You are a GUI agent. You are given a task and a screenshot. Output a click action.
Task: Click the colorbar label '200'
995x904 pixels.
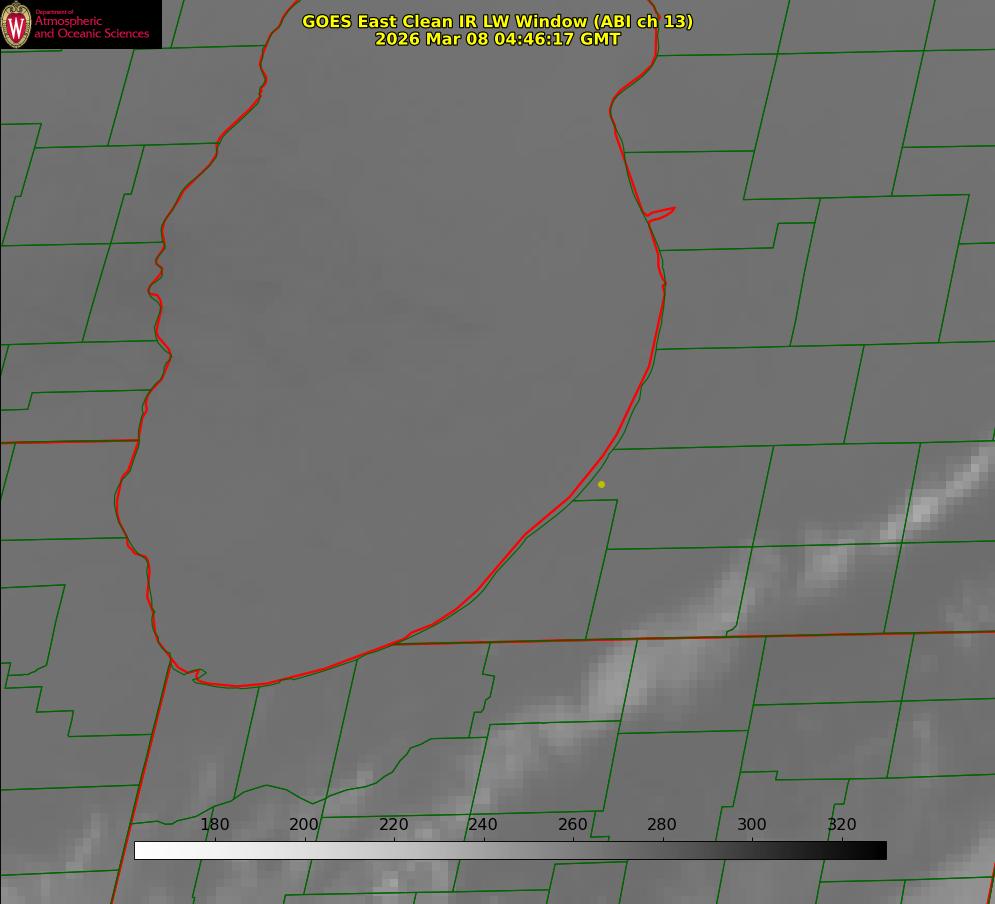coord(304,824)
